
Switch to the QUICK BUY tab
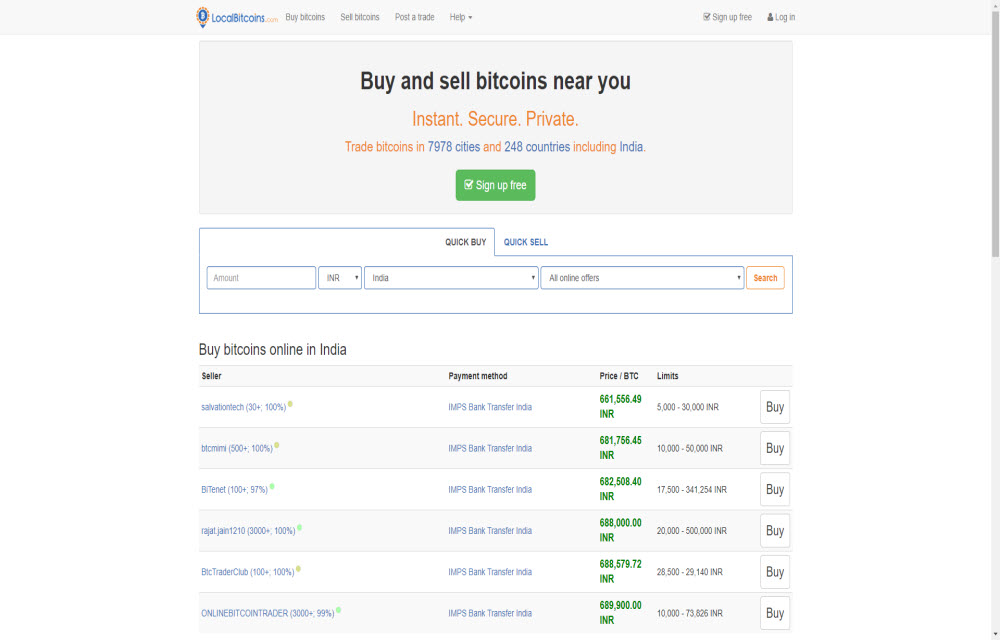click(466, 242)
